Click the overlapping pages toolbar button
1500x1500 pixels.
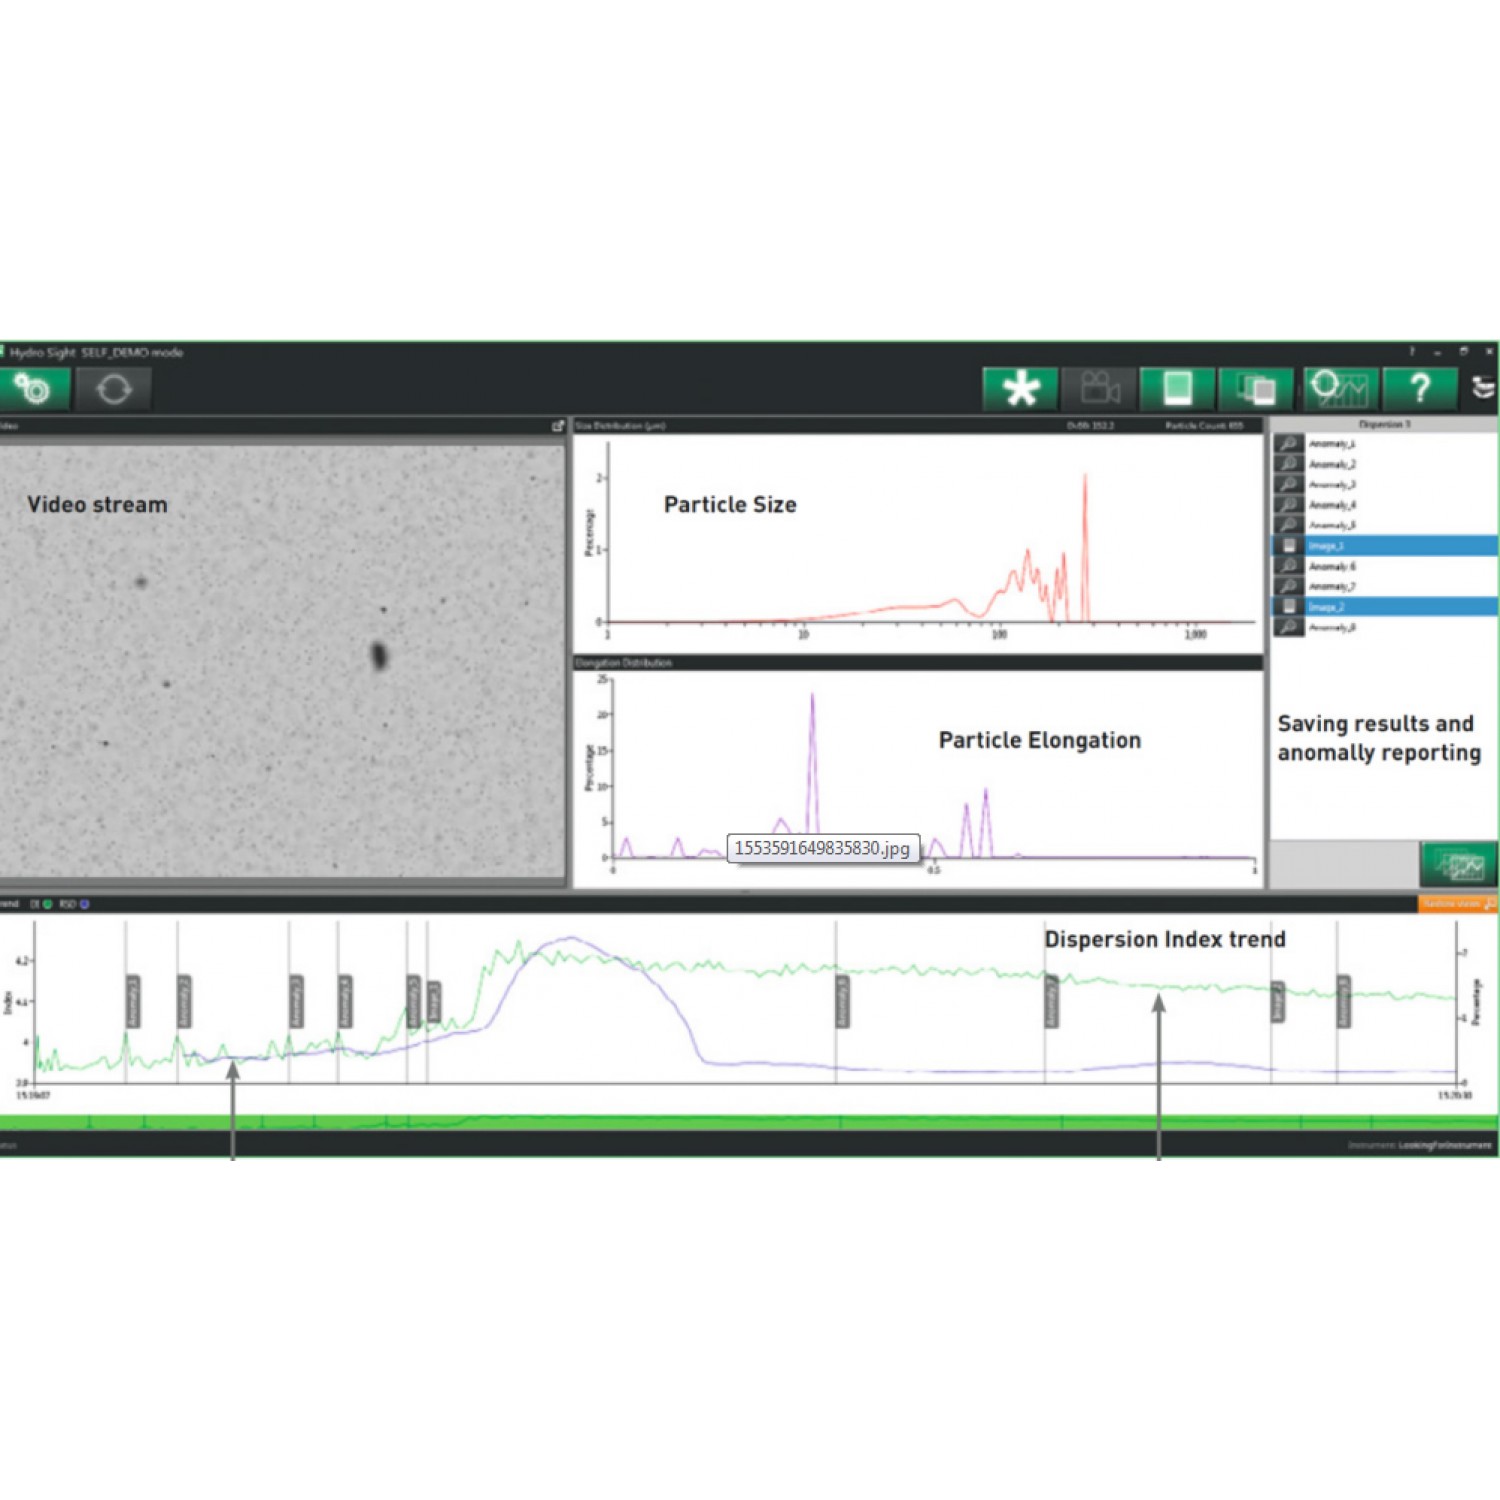pos(1256,389)
